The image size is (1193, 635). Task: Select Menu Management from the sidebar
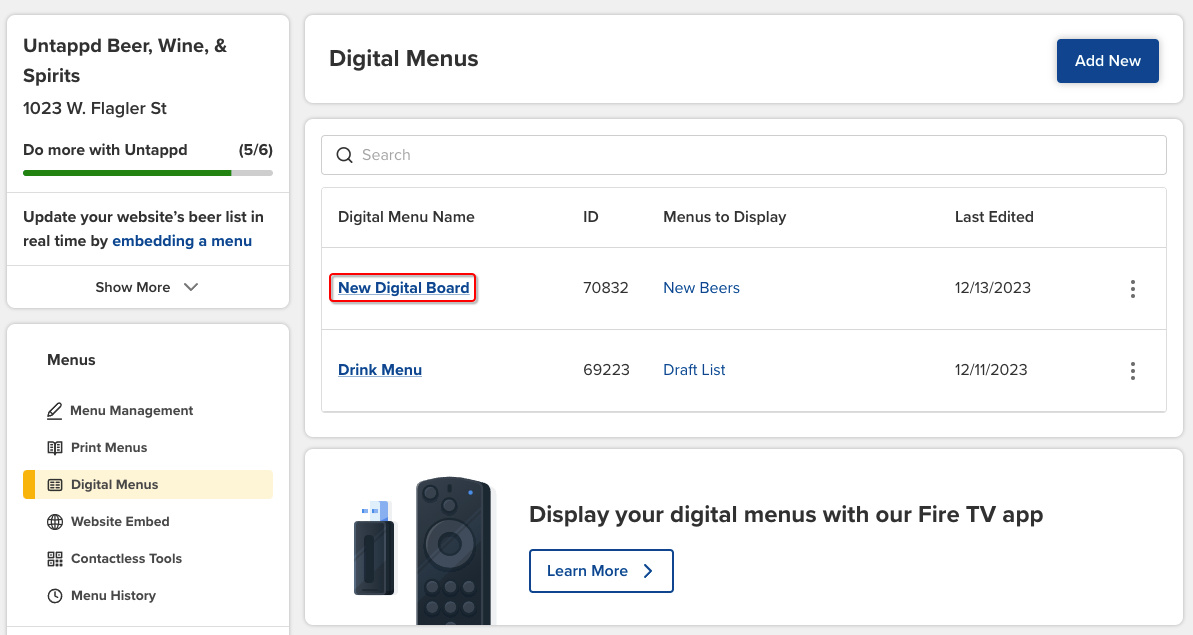[131, 410]
